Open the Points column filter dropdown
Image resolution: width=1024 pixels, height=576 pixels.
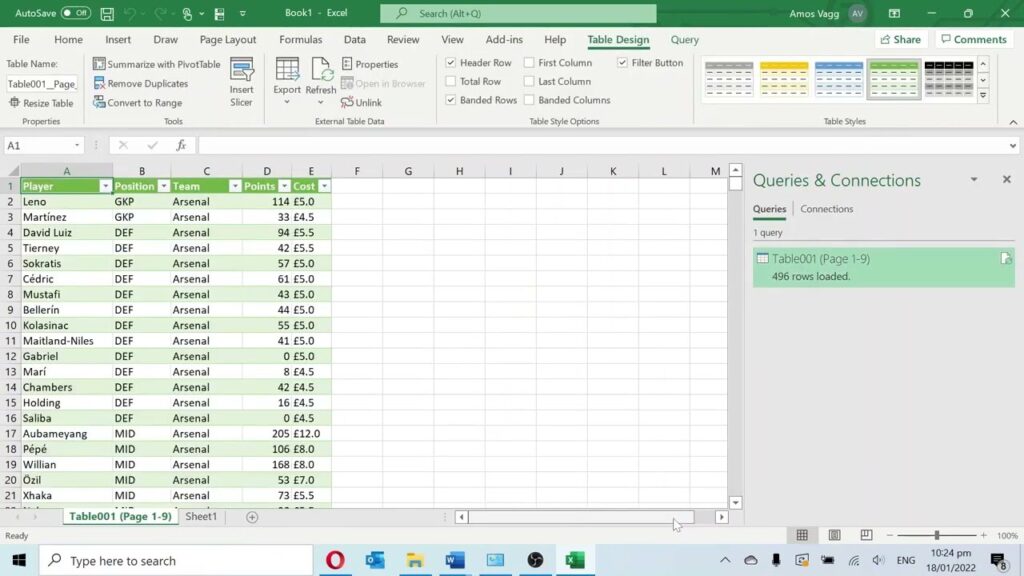[x=284, y=187]
